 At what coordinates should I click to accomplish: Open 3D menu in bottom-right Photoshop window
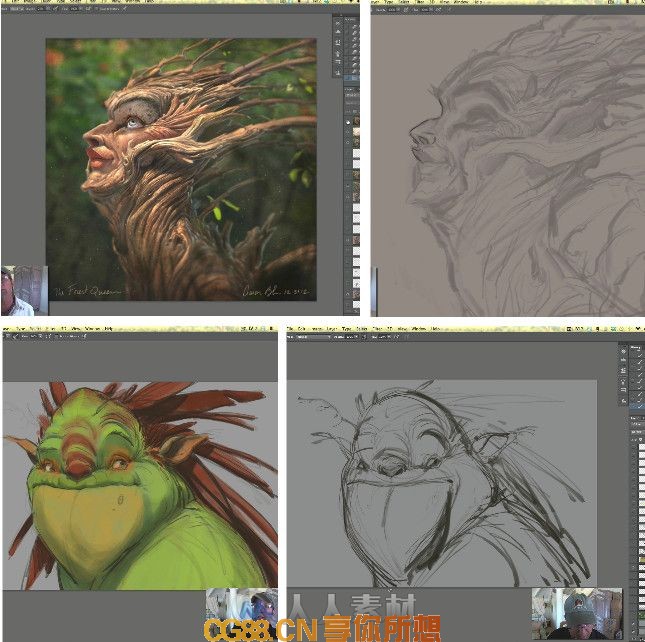coord(390,329)
